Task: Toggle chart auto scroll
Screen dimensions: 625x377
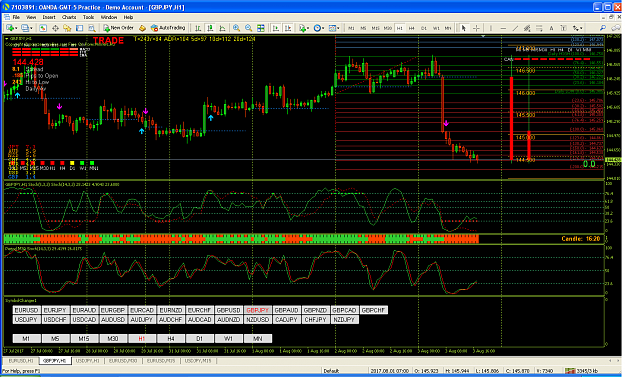Action: [x=275, y=28]
